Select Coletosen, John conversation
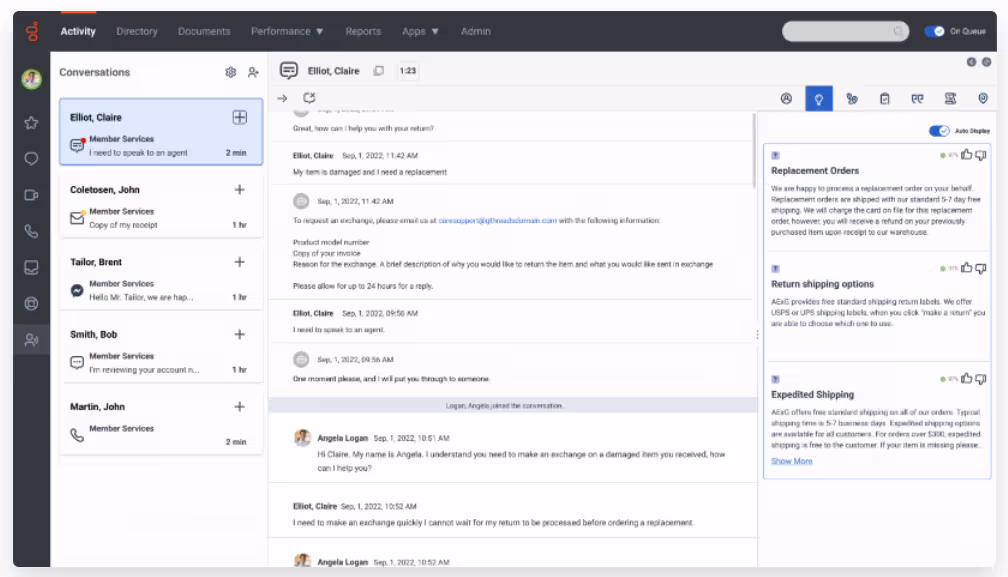 click(161, 206)
